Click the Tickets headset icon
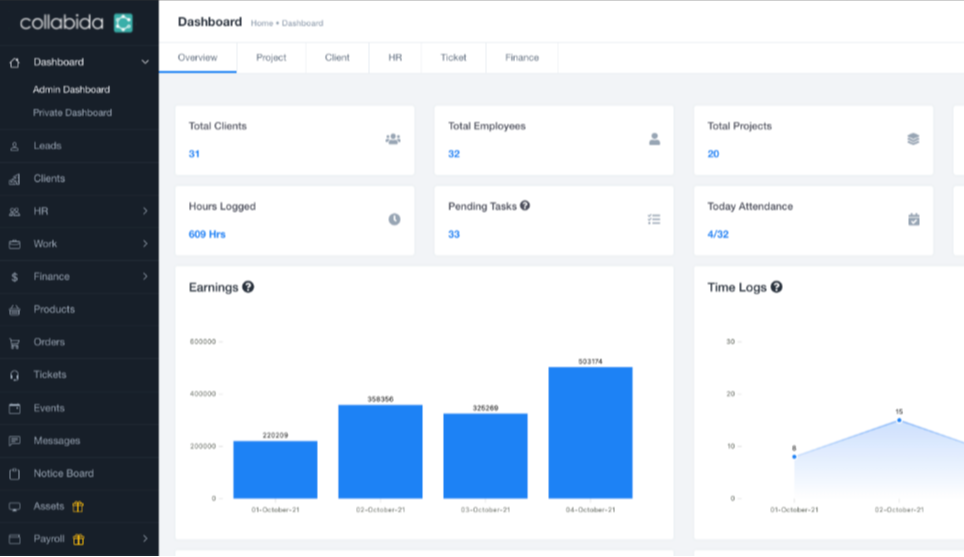964x557 pixels. [14, 375]
